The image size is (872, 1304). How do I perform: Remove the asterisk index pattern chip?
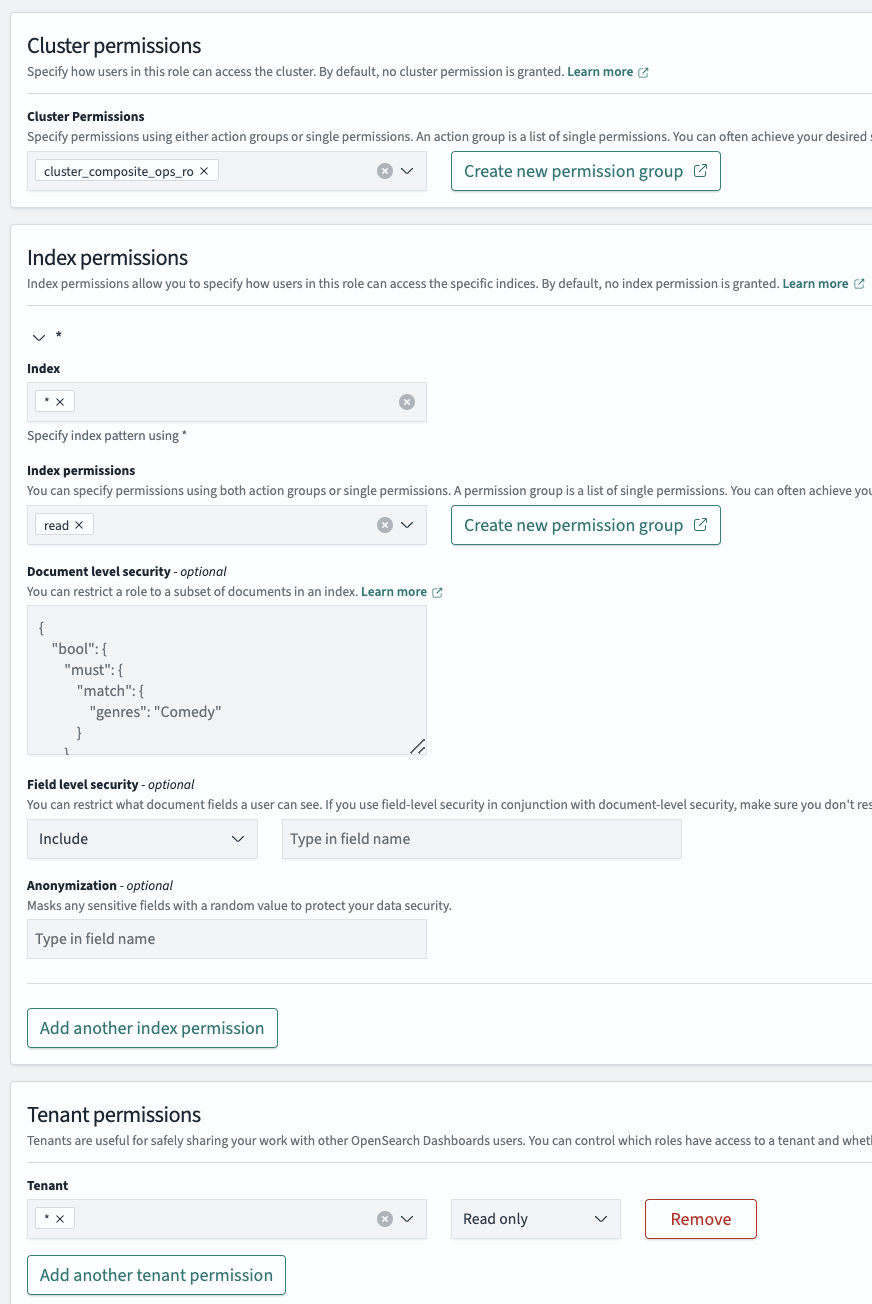click(x=60, y=402)
